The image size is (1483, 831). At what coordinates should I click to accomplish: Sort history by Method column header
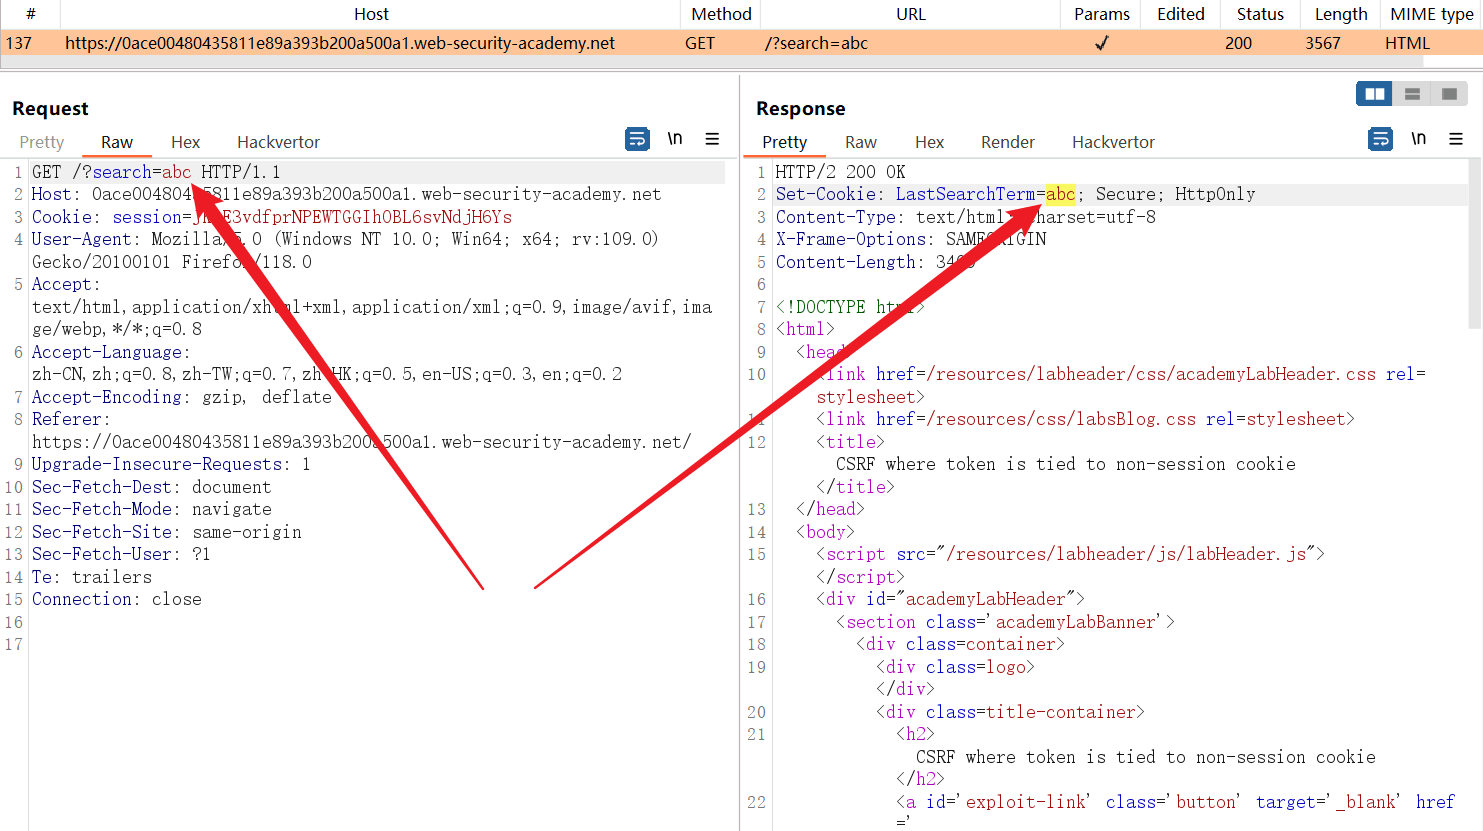(721, 14)
